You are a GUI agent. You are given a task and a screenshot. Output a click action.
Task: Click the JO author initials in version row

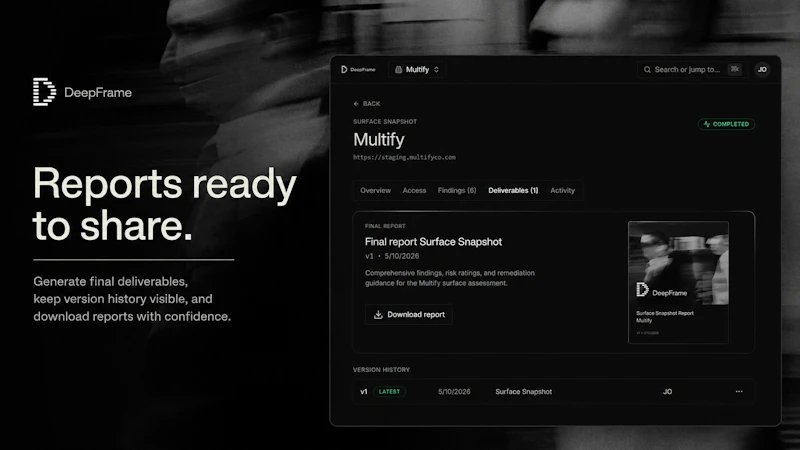pos(667,392)
